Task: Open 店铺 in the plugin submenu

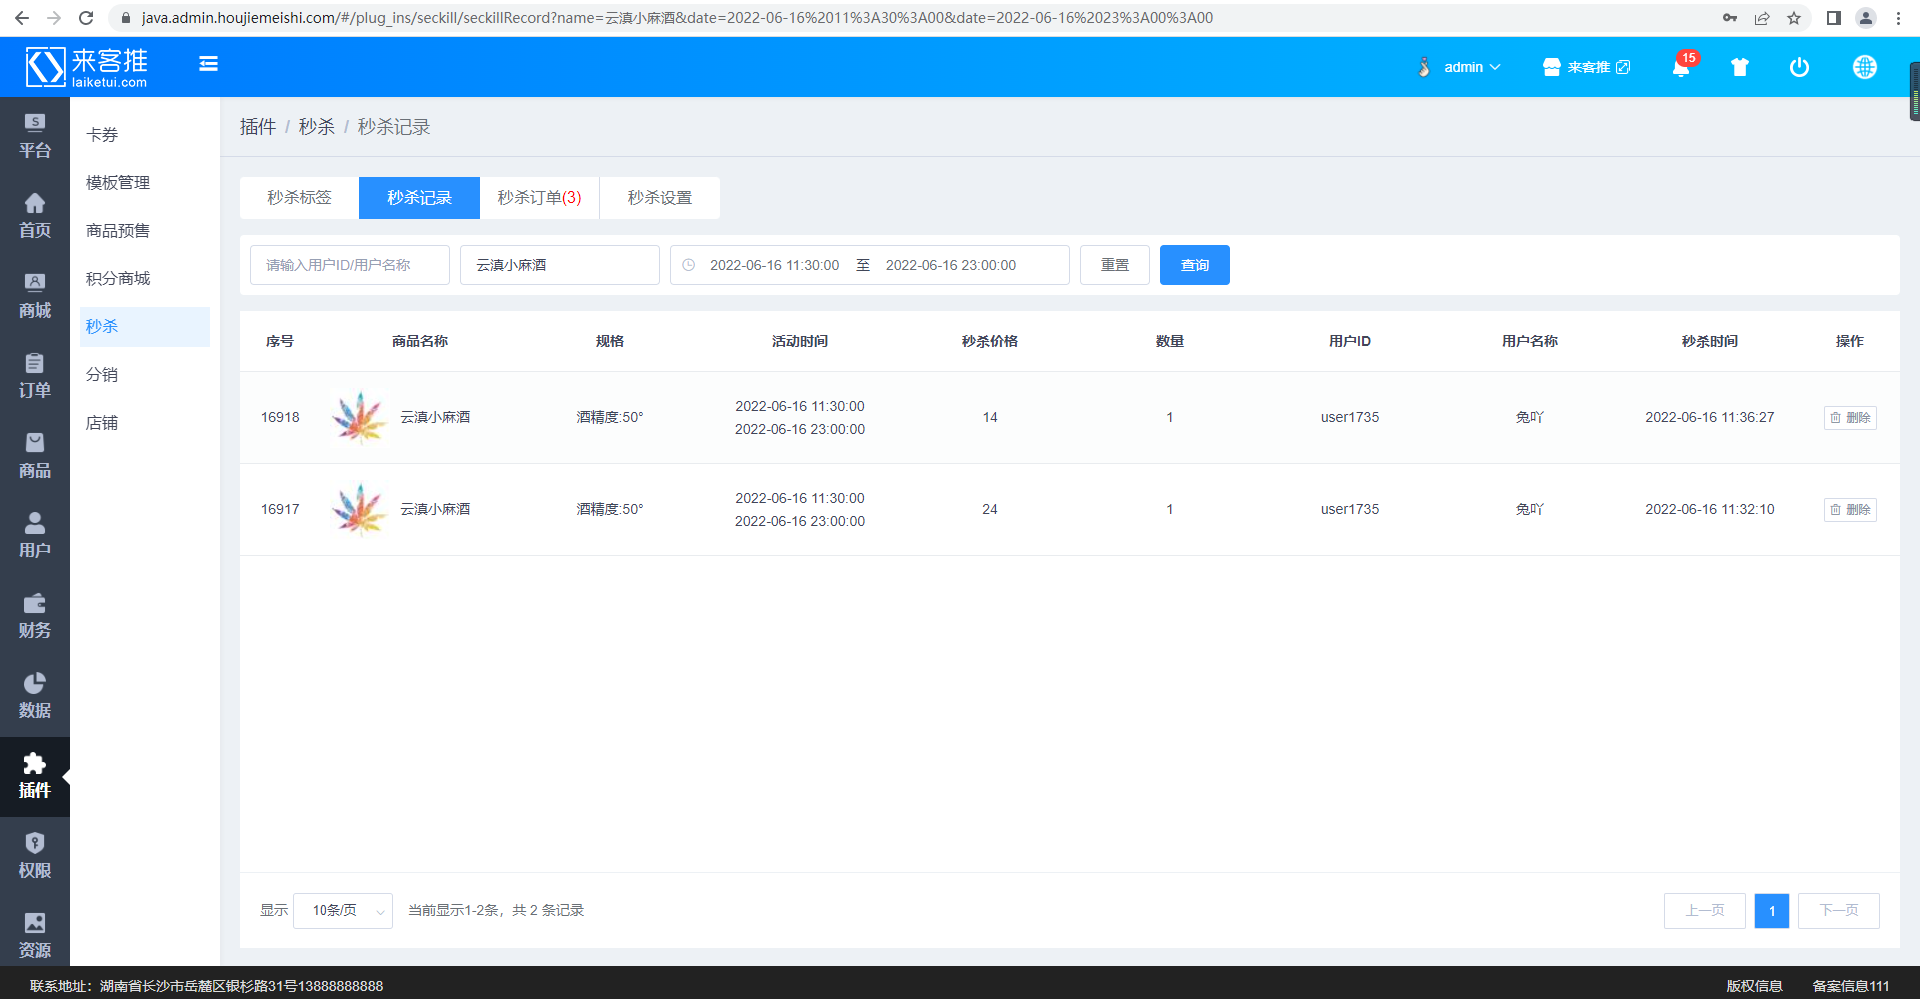Action: [x=145, y=423]
